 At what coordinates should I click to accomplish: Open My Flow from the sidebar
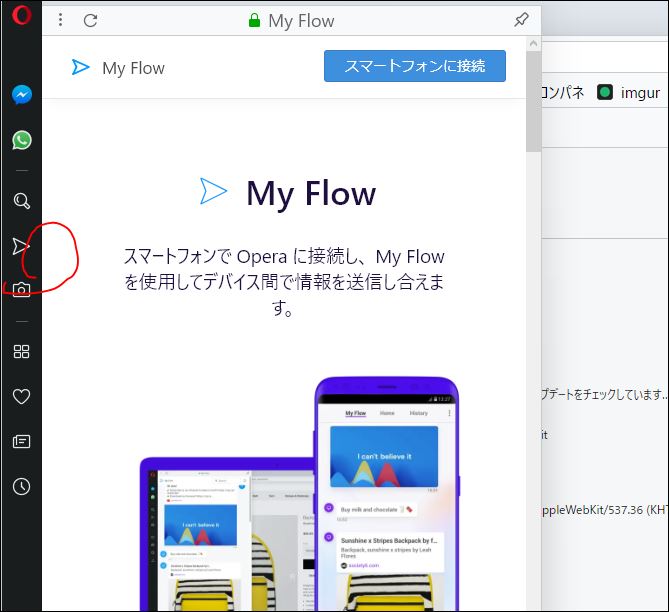[20, 246]
